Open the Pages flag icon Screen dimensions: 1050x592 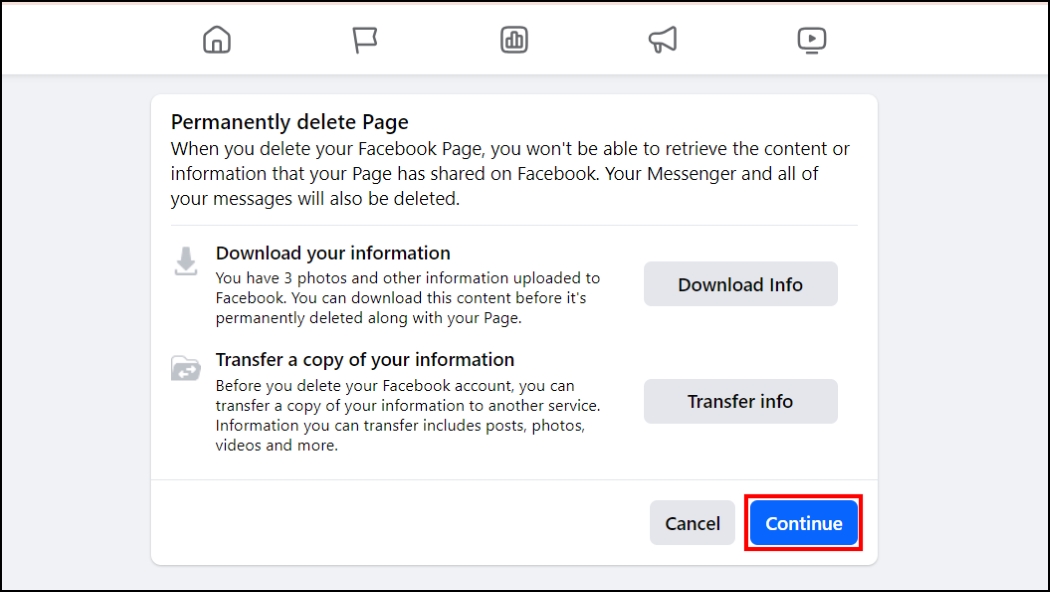tap(365, 38)
